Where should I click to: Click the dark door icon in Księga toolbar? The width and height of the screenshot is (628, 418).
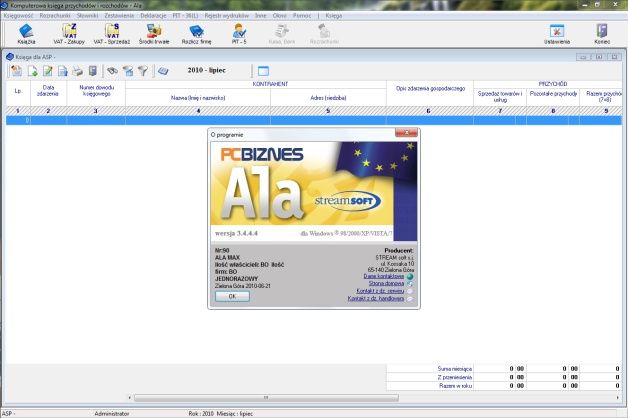tap(93, 71)
